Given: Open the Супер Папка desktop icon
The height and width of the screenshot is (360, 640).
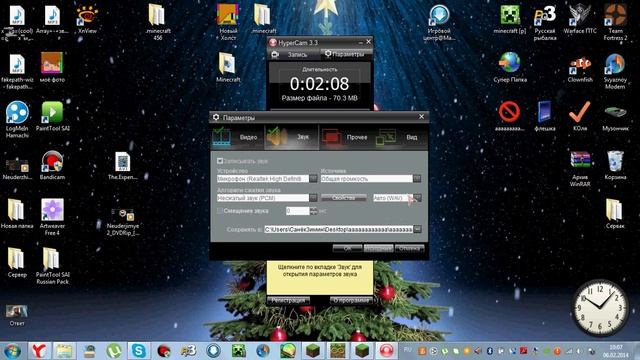Looking at the screenshot, I should (510, 68).
